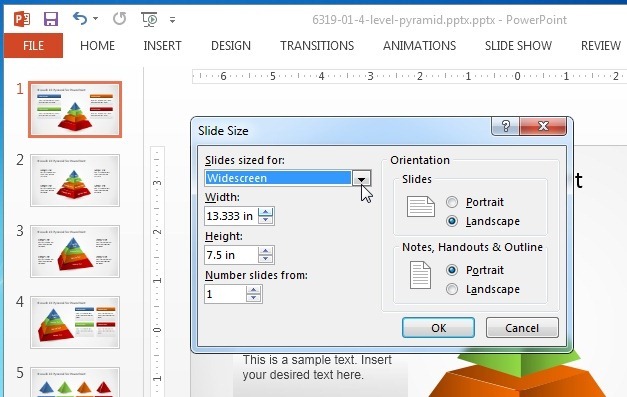Select Landscape orientation for Slides

tap(452, 221)
